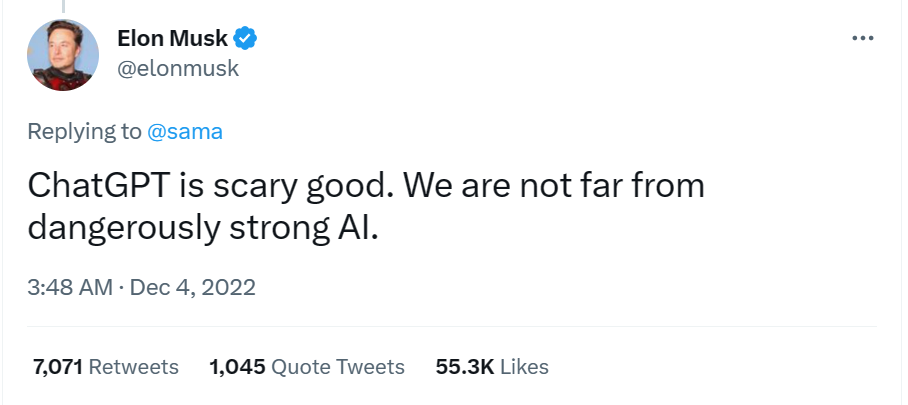Open the @elonmusk handle link
Screen dimensions: 908x405
click(x=178, y=68)
